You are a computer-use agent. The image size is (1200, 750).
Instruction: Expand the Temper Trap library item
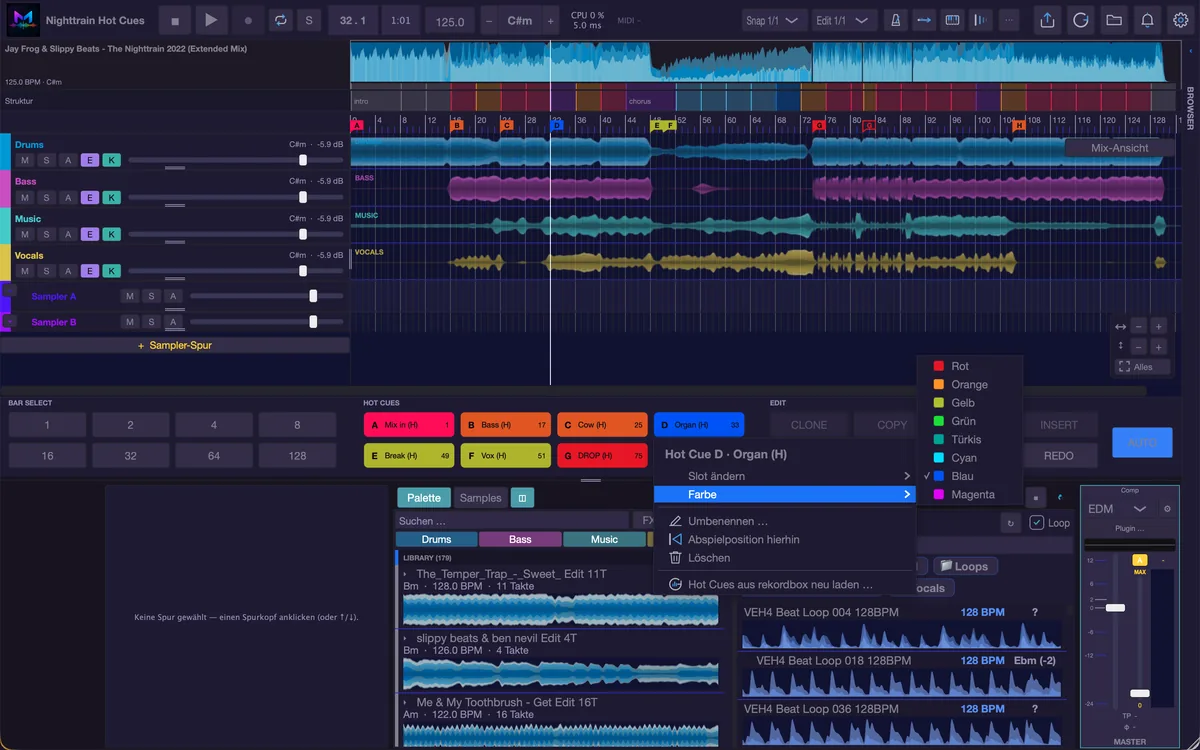pos(405,574)
